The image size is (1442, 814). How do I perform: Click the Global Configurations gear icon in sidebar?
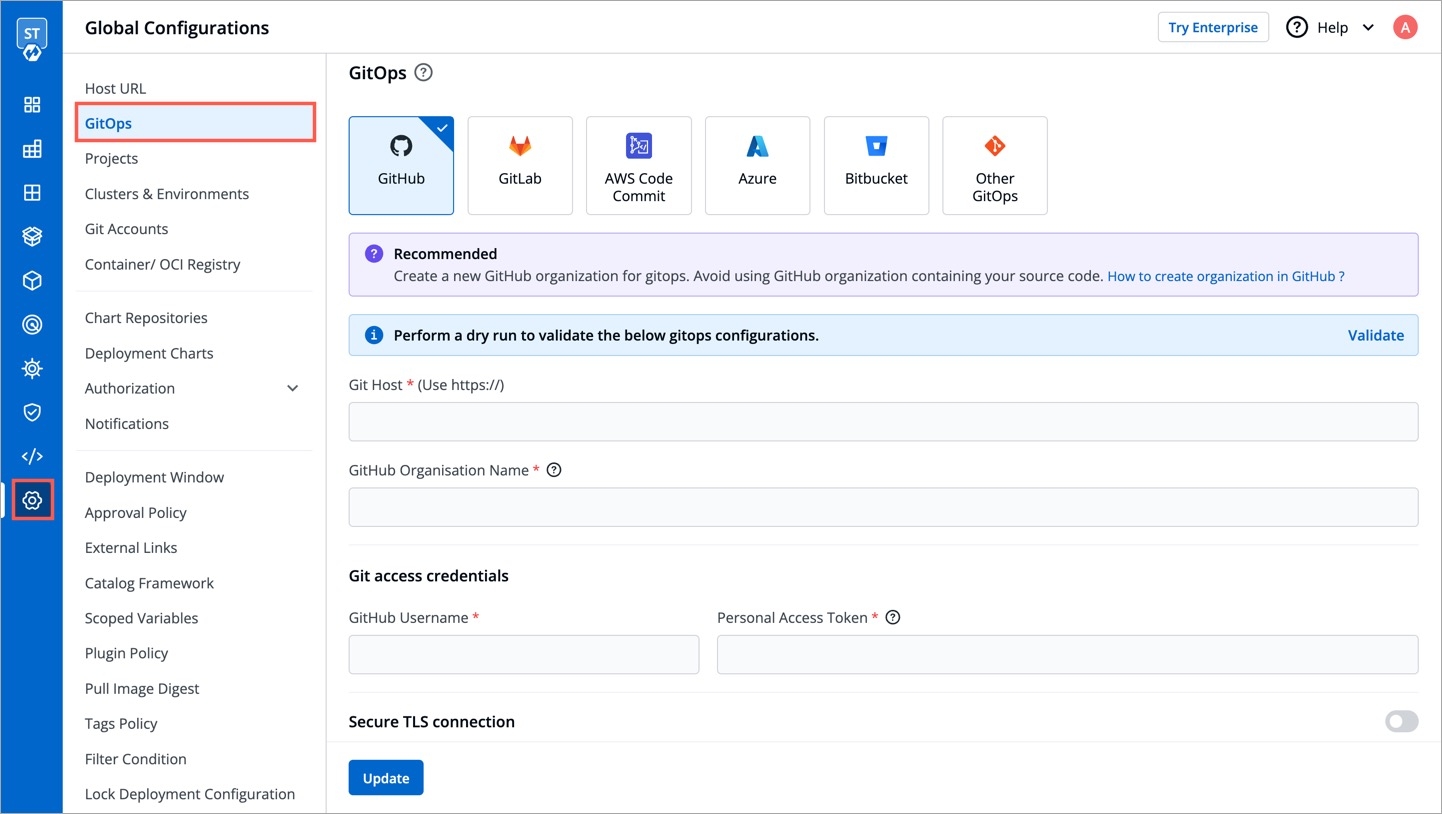(32, 500)
